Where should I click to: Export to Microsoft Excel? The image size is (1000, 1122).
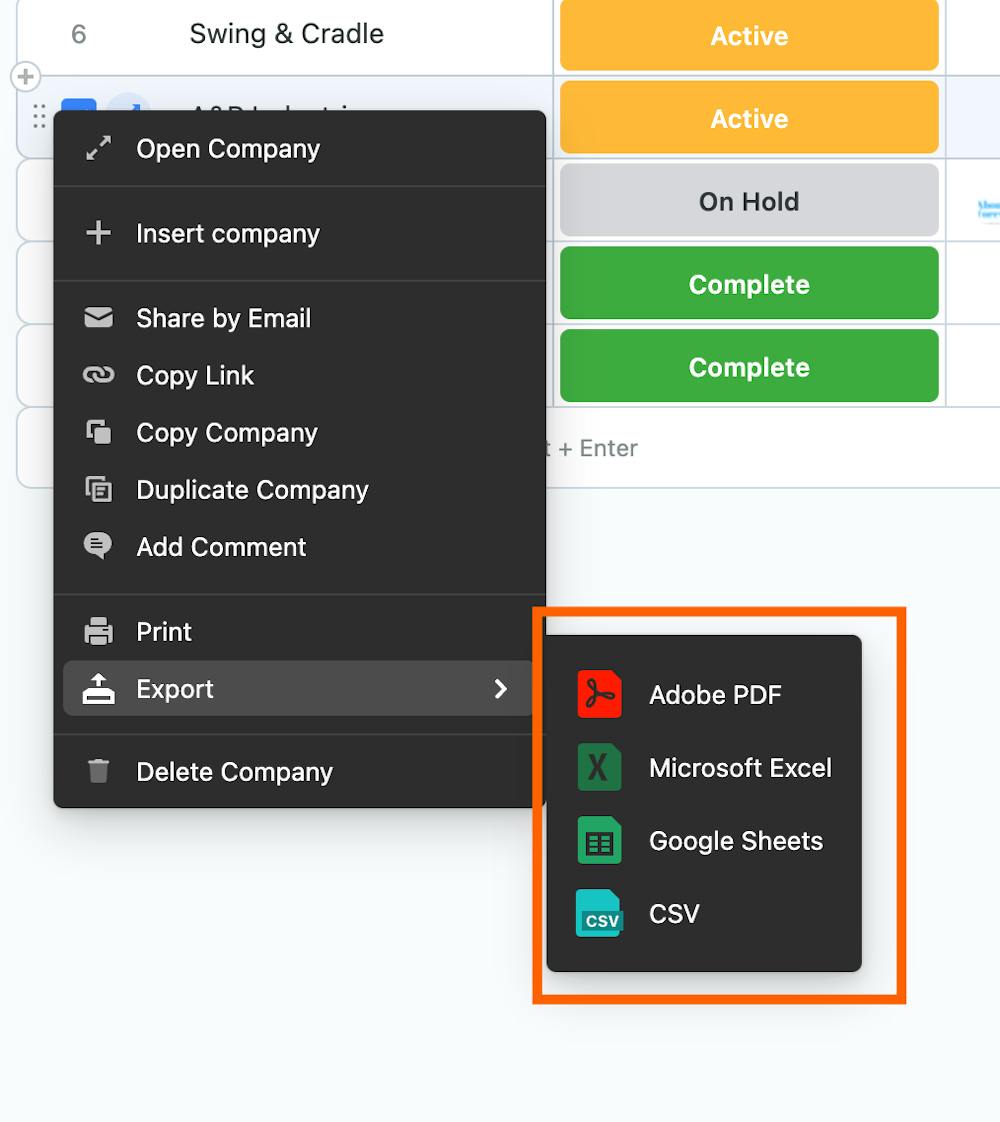click(x=739, y=768)
